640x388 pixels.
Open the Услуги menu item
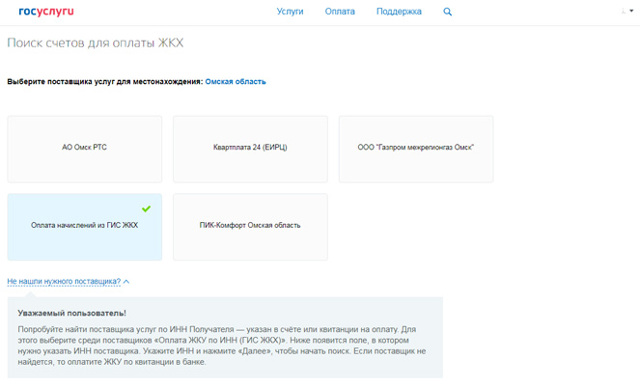pos(290,11)
